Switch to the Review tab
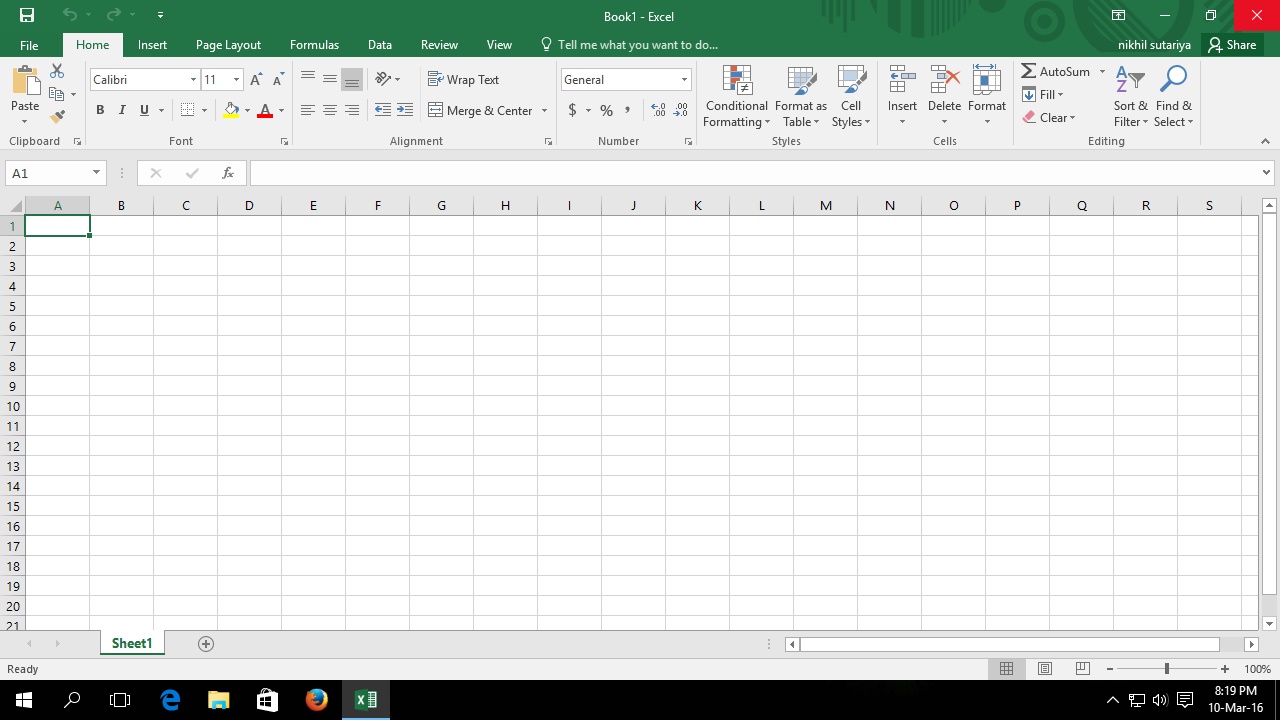1280x720 pixels. pos(439,45)
